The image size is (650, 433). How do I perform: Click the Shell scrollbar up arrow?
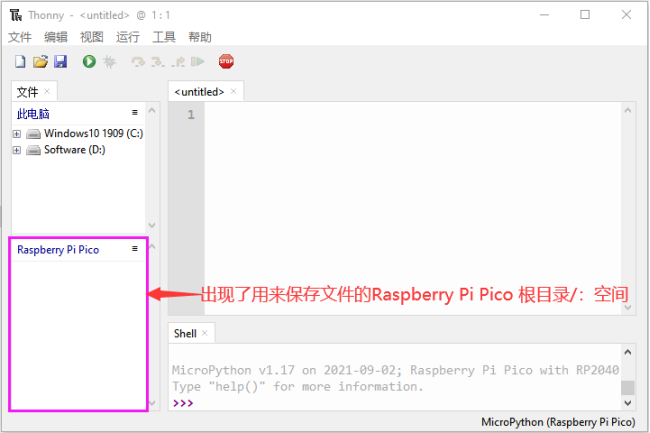[628, 352]
